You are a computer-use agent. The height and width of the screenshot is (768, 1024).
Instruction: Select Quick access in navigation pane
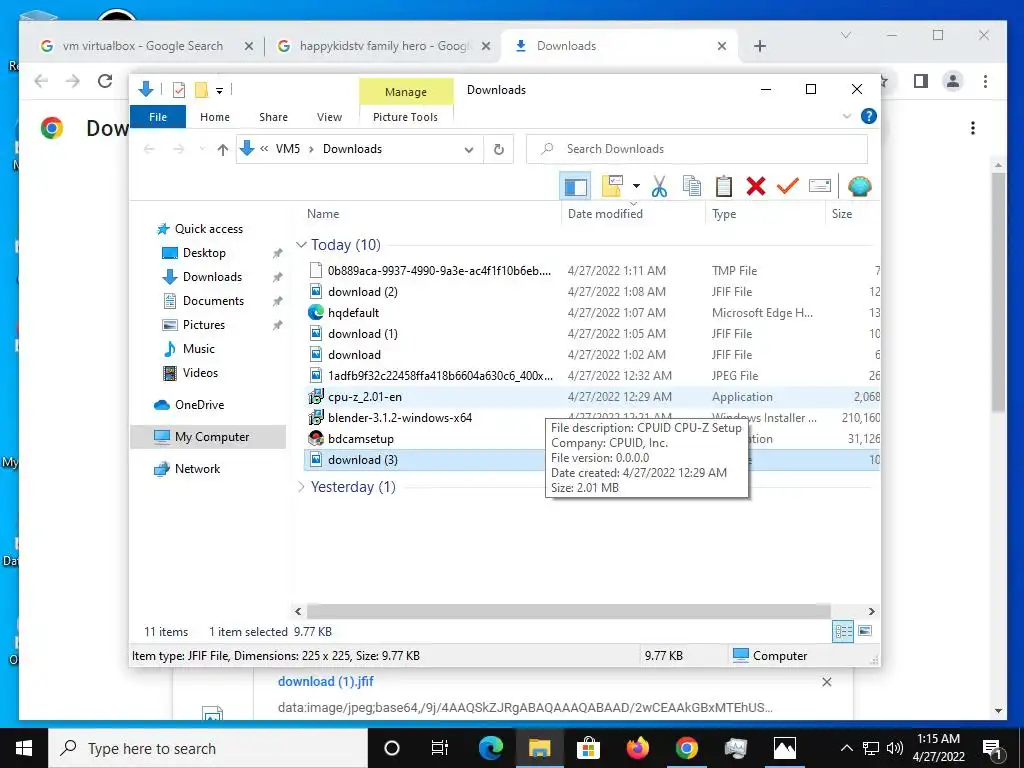coord(208,229)
